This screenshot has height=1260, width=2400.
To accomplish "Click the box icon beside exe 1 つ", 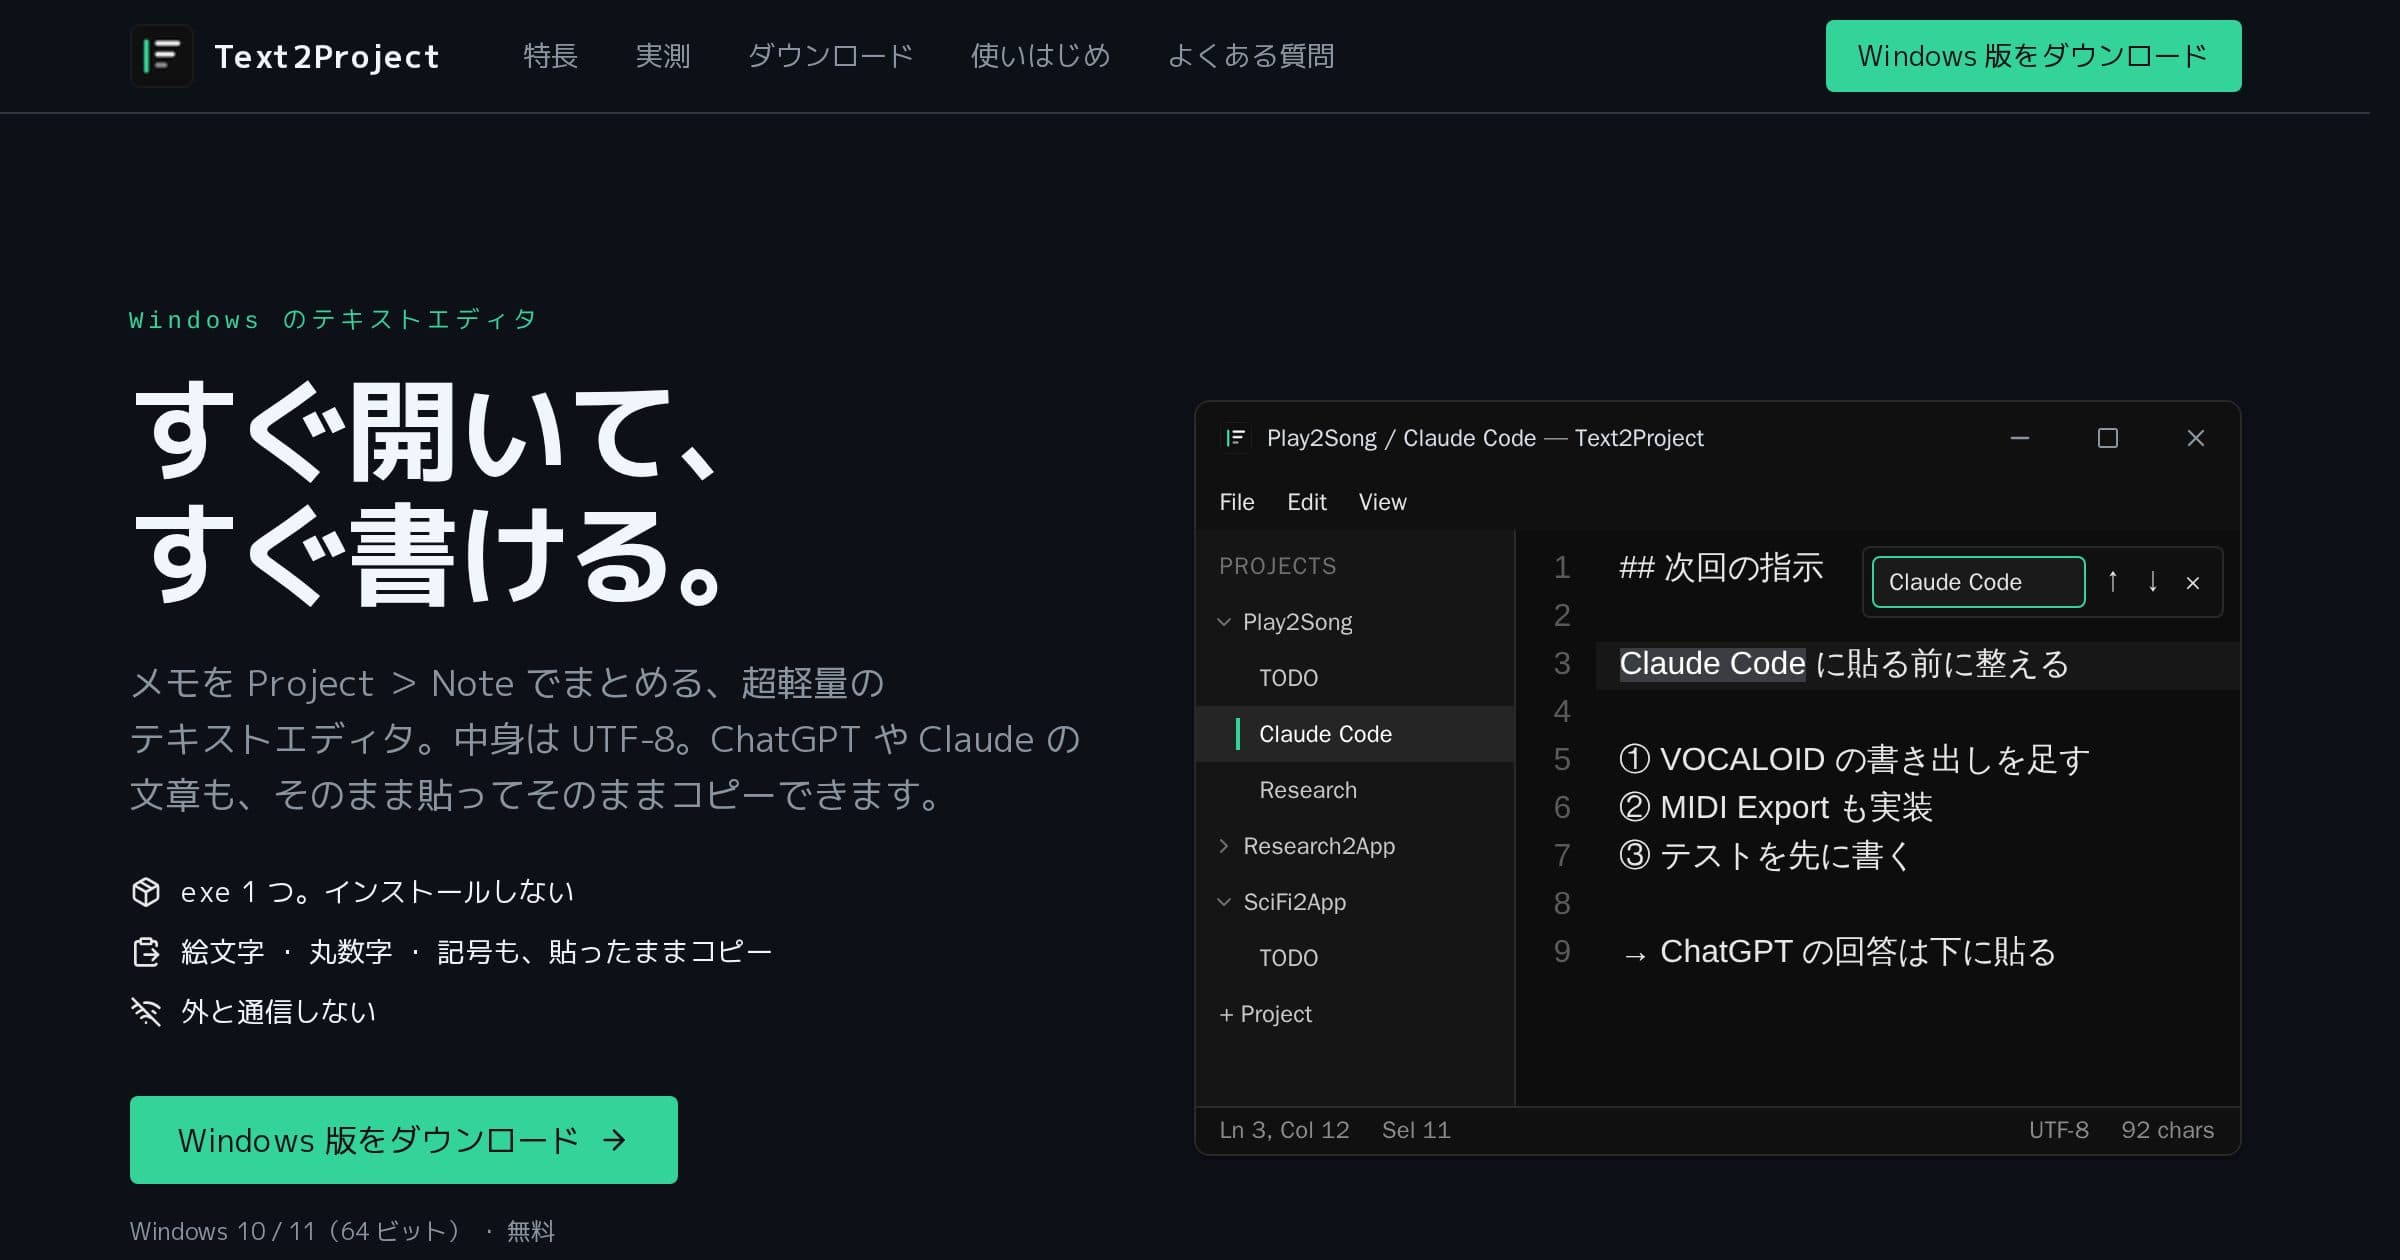I will point(146,891).
